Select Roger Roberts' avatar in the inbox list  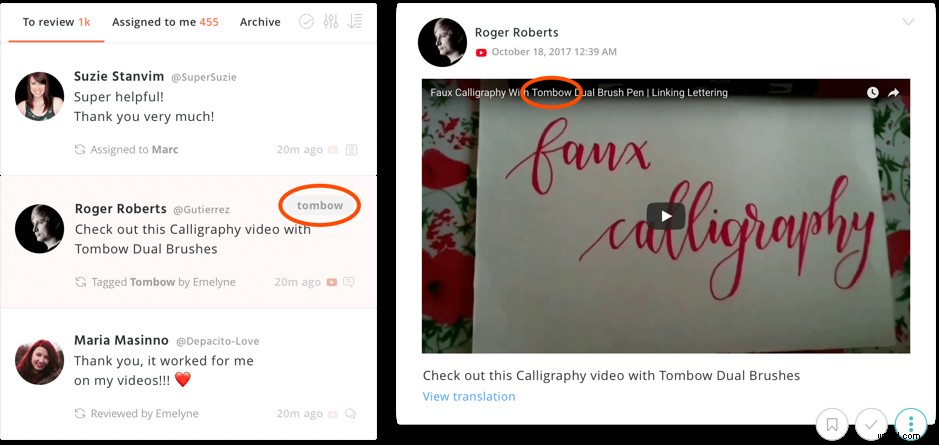coord(40,228)
